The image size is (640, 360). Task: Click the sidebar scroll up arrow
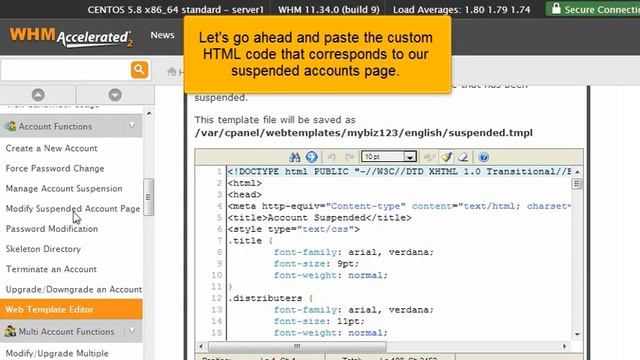pos(149,113)
